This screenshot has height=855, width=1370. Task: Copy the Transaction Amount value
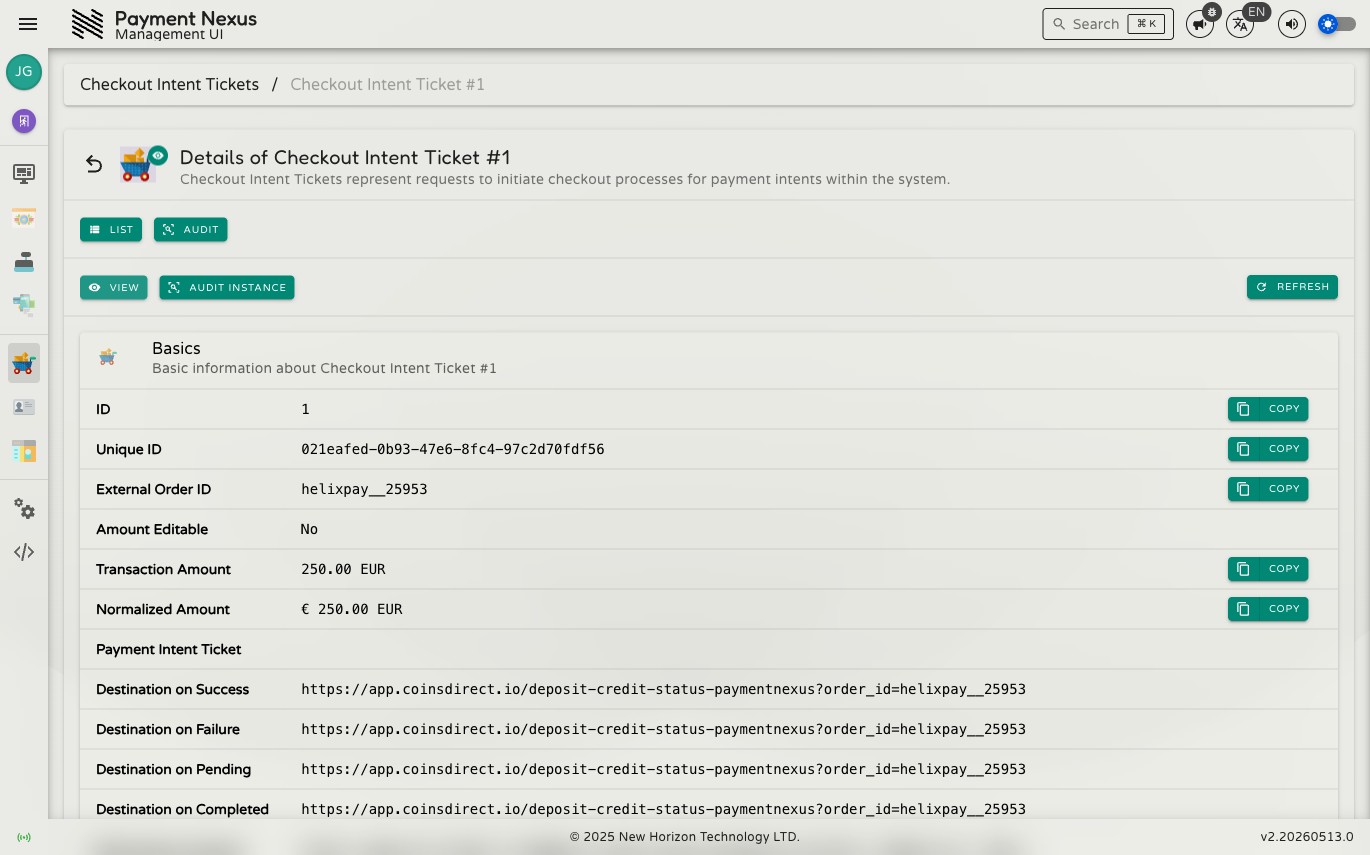coord(1268,568)
